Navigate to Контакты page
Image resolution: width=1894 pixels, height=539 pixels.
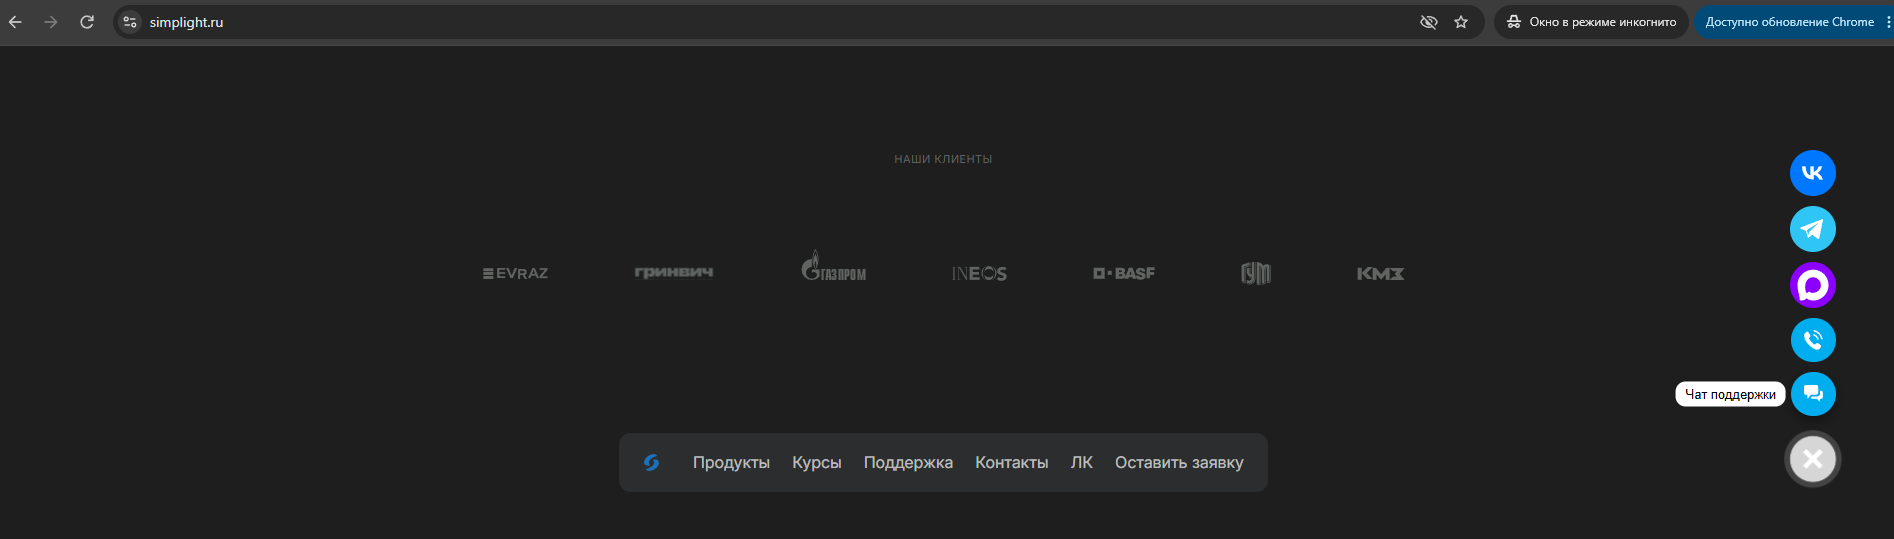(x=1011, y=462)
